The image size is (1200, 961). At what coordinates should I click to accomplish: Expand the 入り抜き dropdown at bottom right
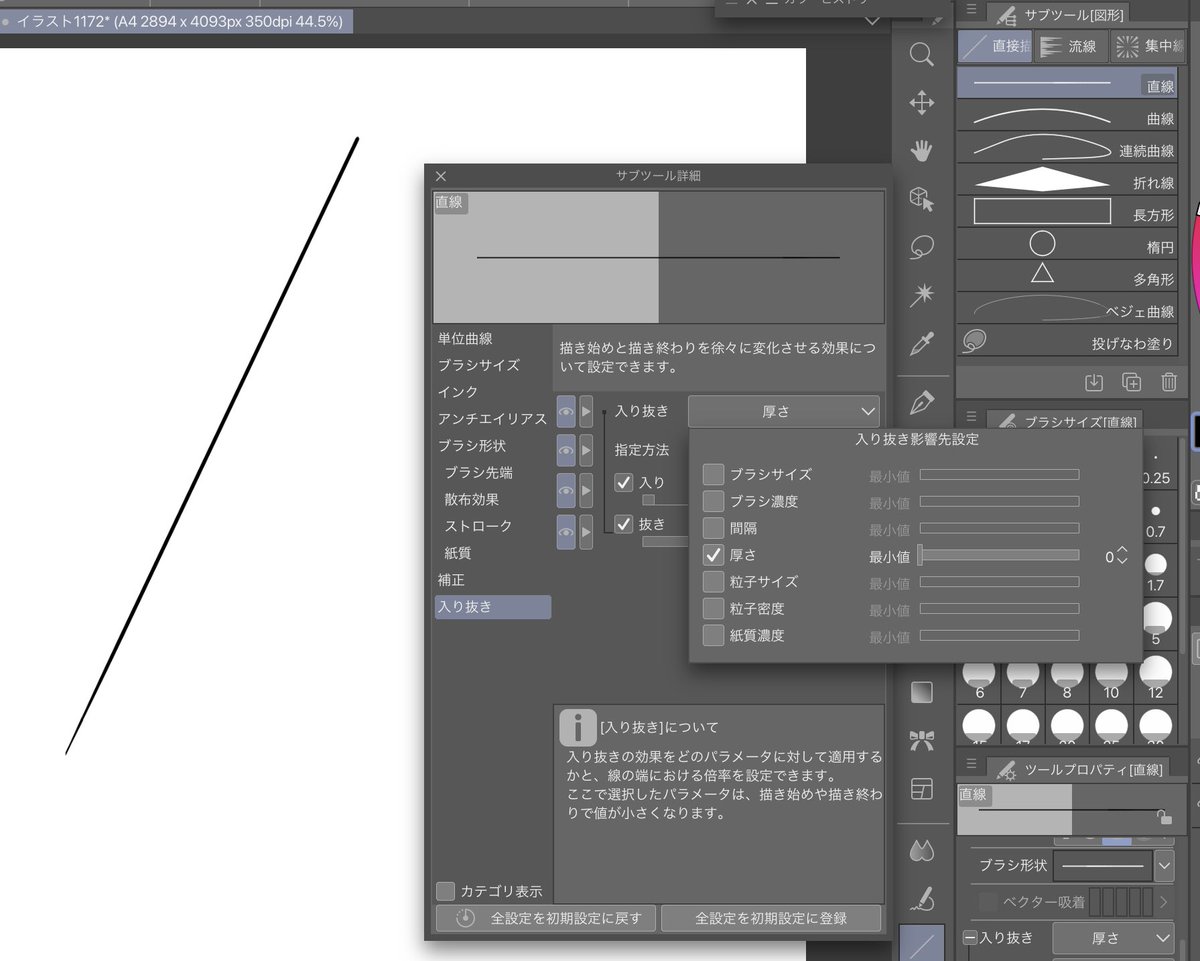[x=1116, y=938]
